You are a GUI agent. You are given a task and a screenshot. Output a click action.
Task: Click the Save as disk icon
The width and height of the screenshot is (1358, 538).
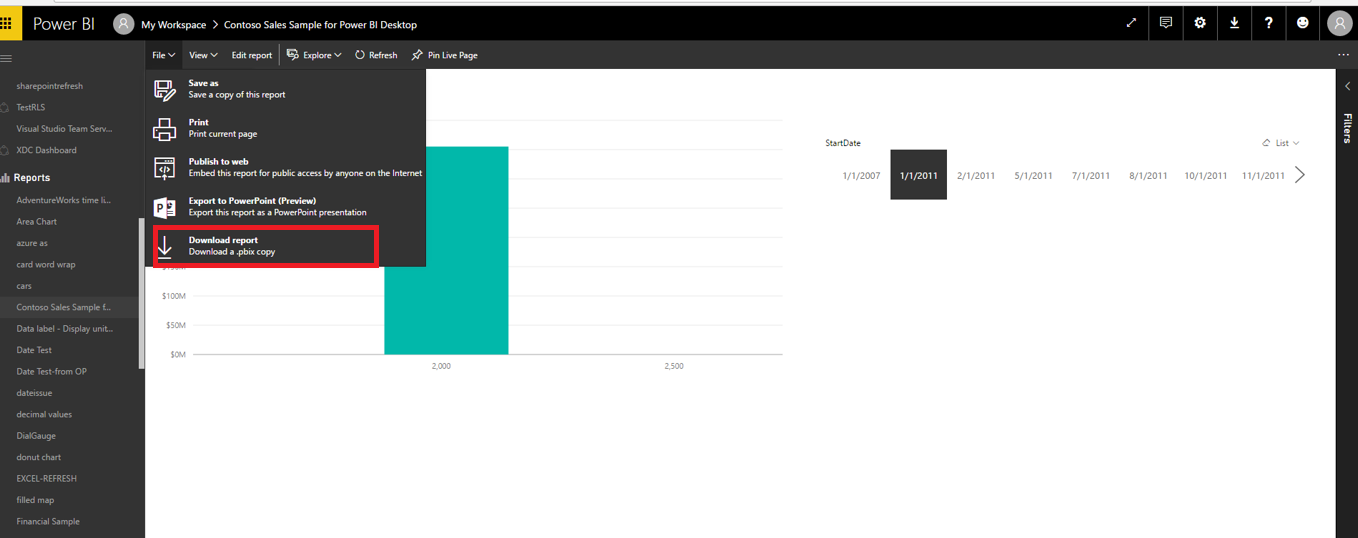tap(165, 89)
